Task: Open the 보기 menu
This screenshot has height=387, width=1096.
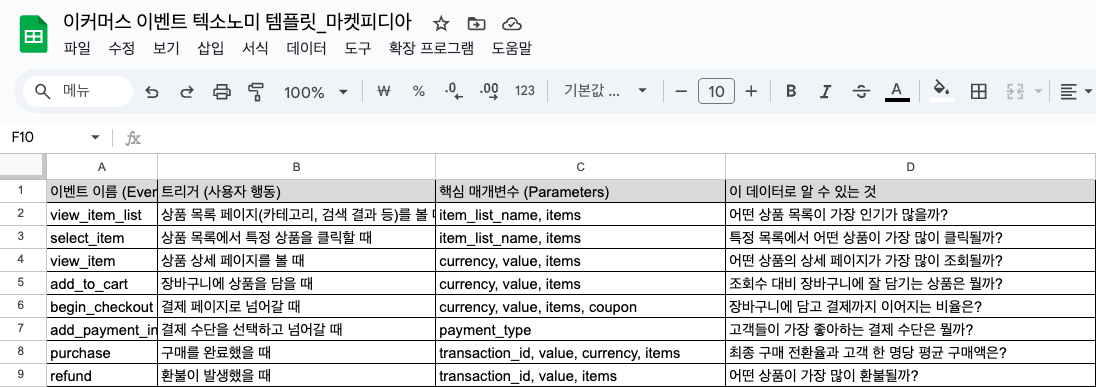Action: [166, 48]
